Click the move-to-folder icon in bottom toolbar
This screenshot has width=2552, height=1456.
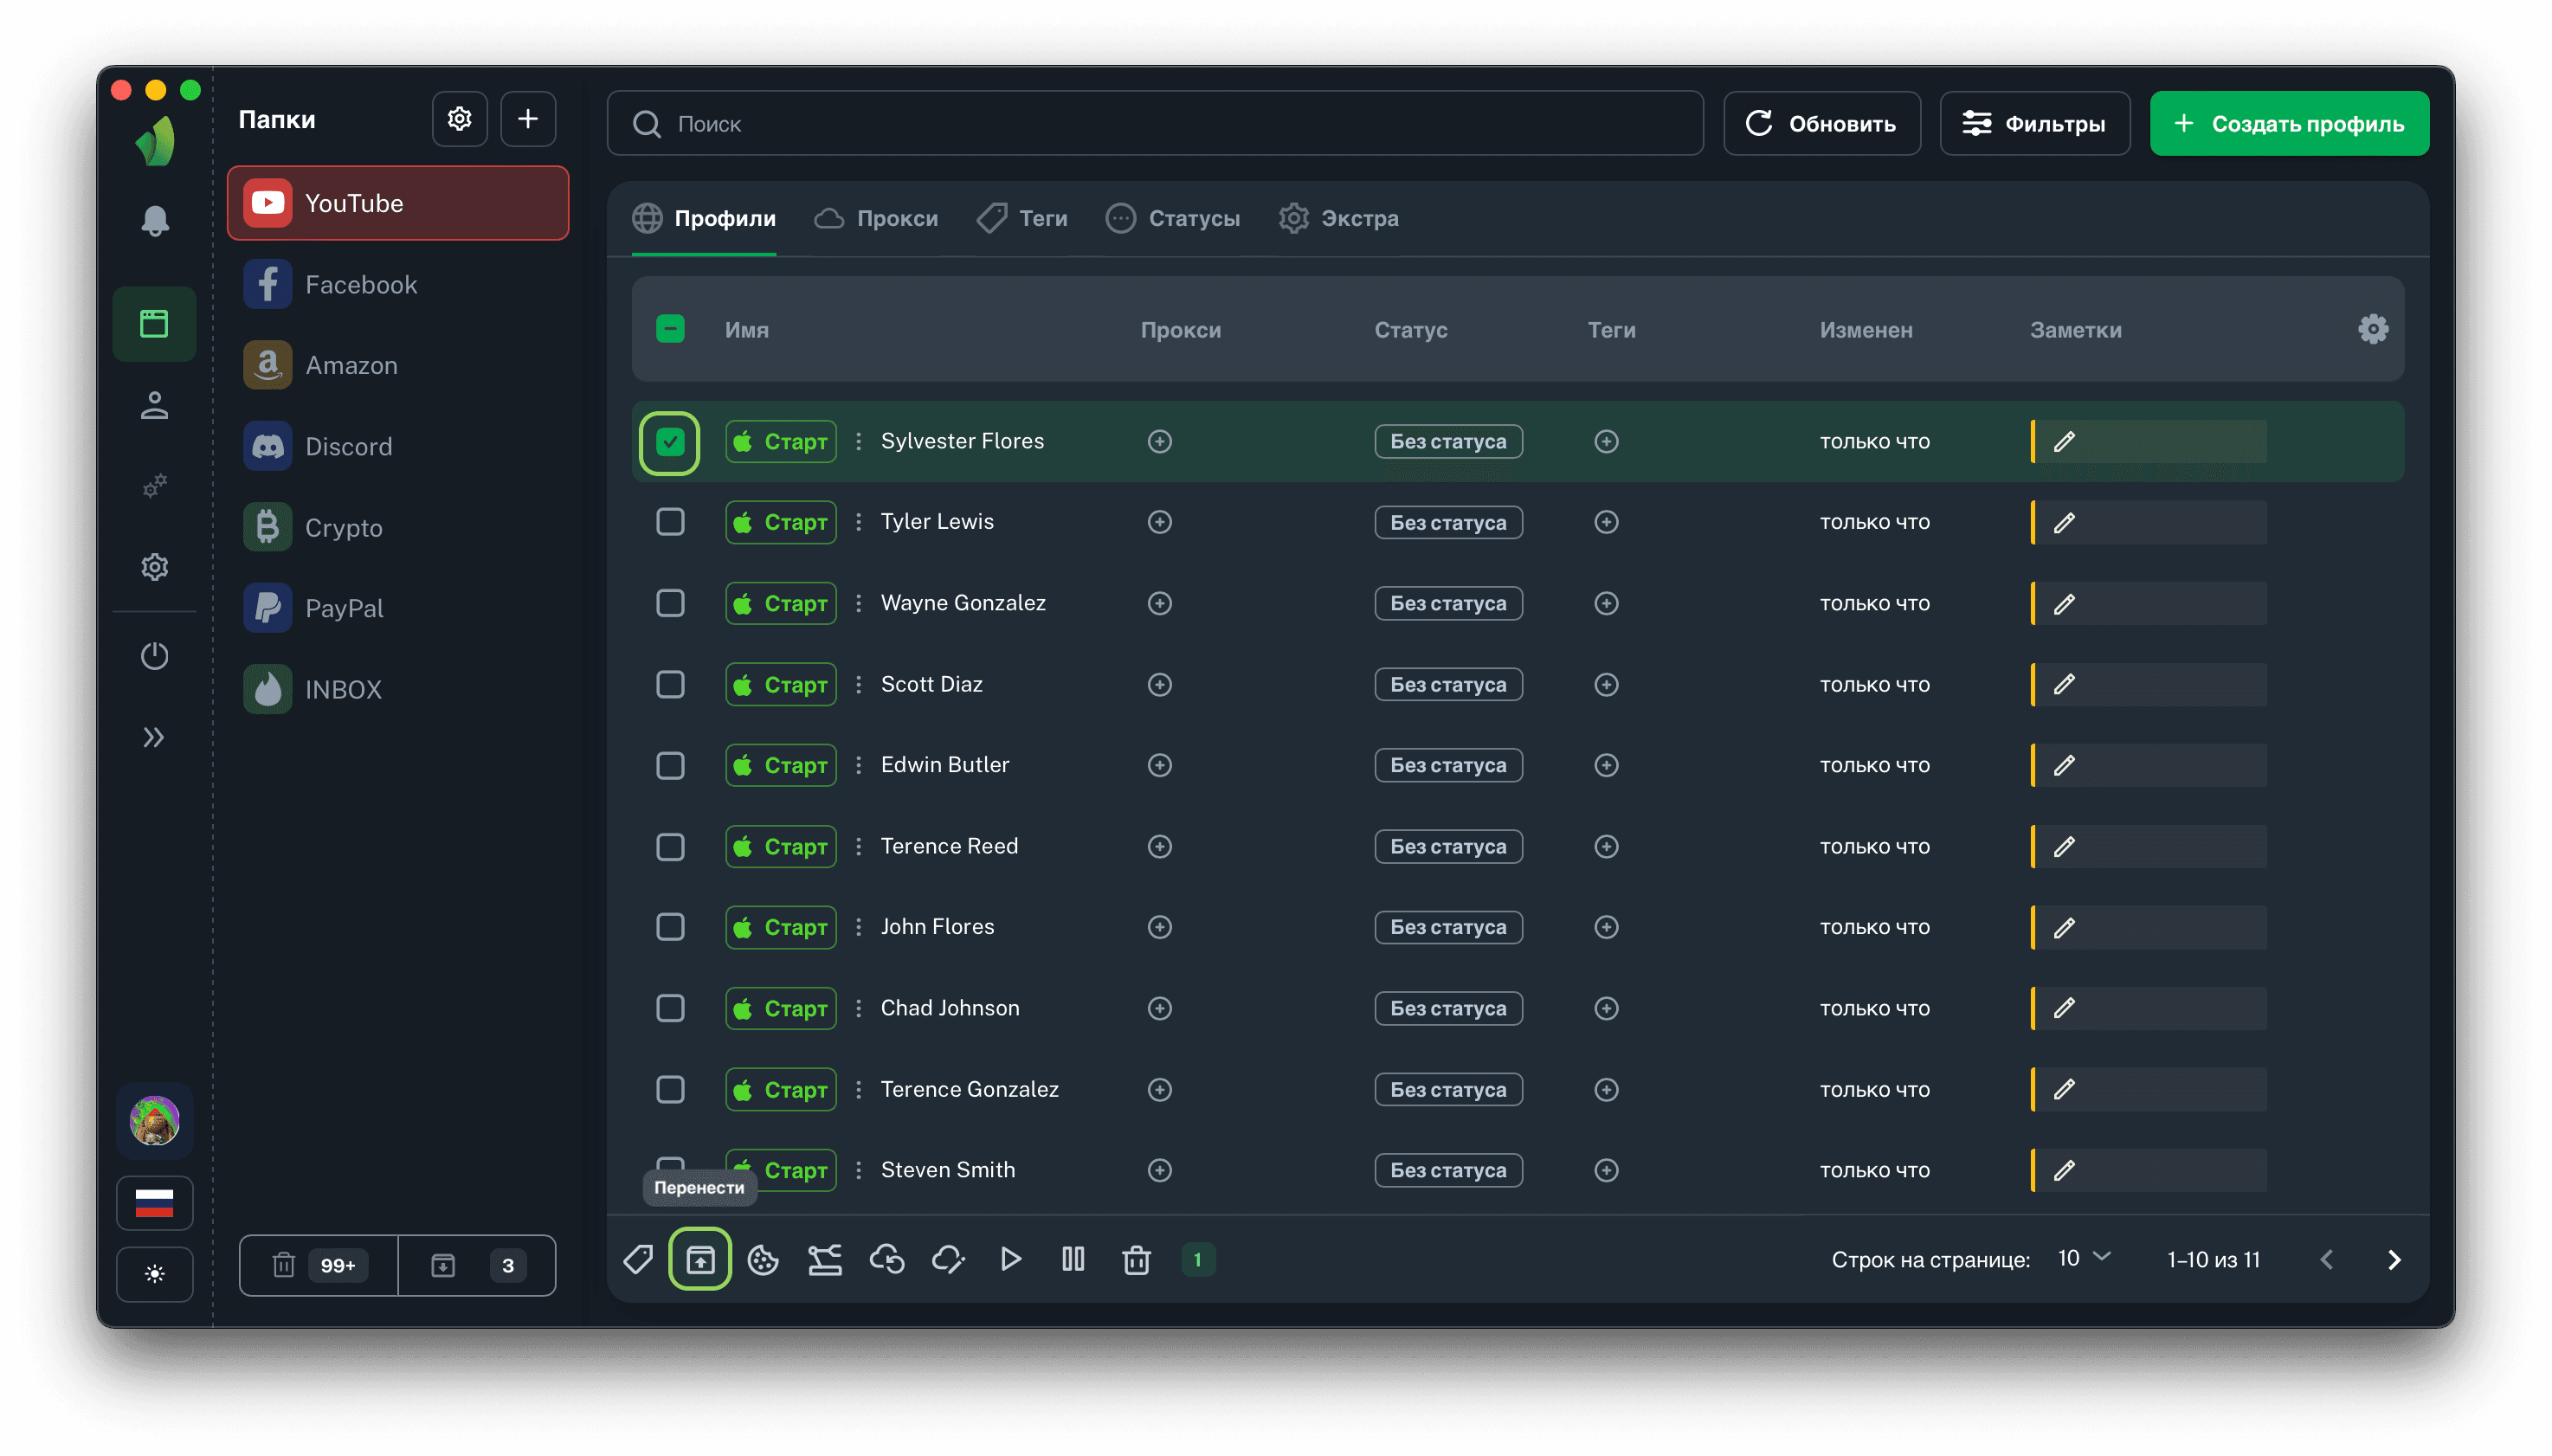[x=700, y=1259]
